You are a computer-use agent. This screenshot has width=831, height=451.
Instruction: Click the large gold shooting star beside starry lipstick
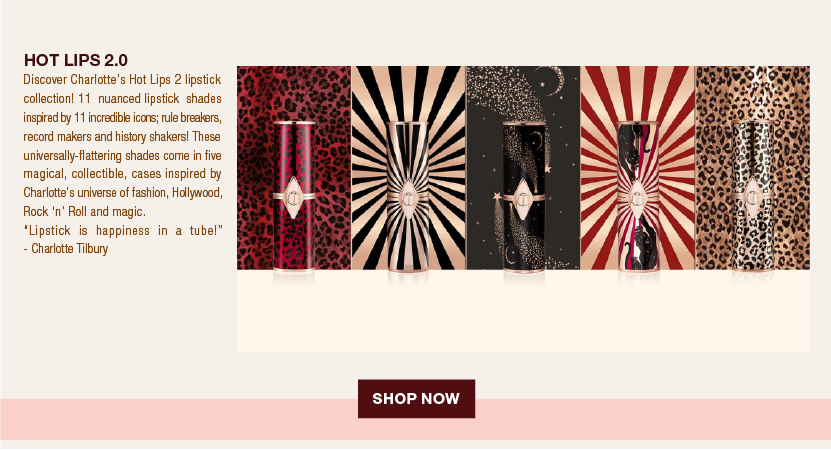497,198
